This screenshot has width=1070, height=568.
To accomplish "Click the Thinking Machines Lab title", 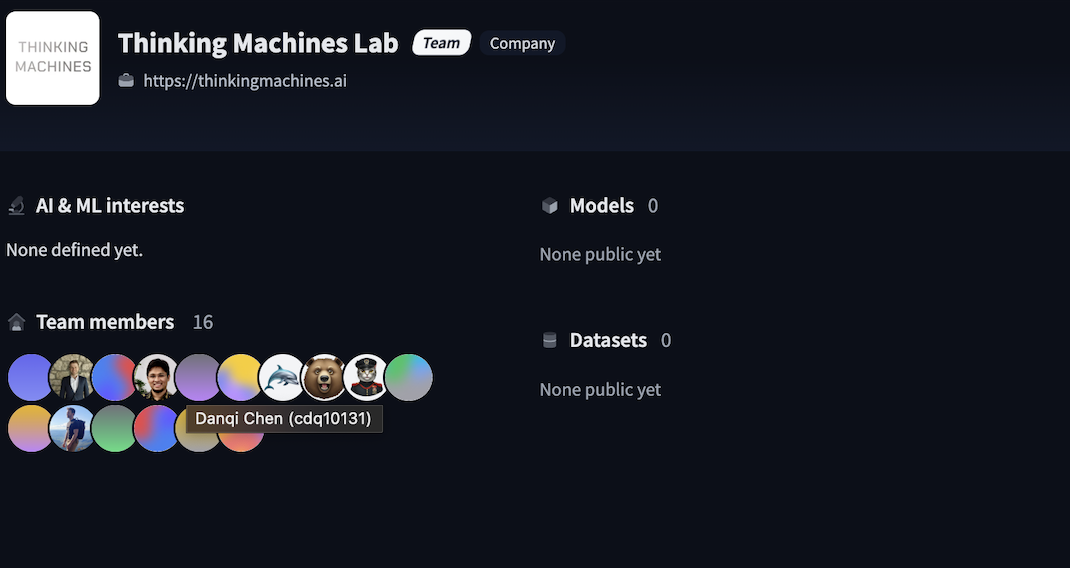I will coord(258,43).
